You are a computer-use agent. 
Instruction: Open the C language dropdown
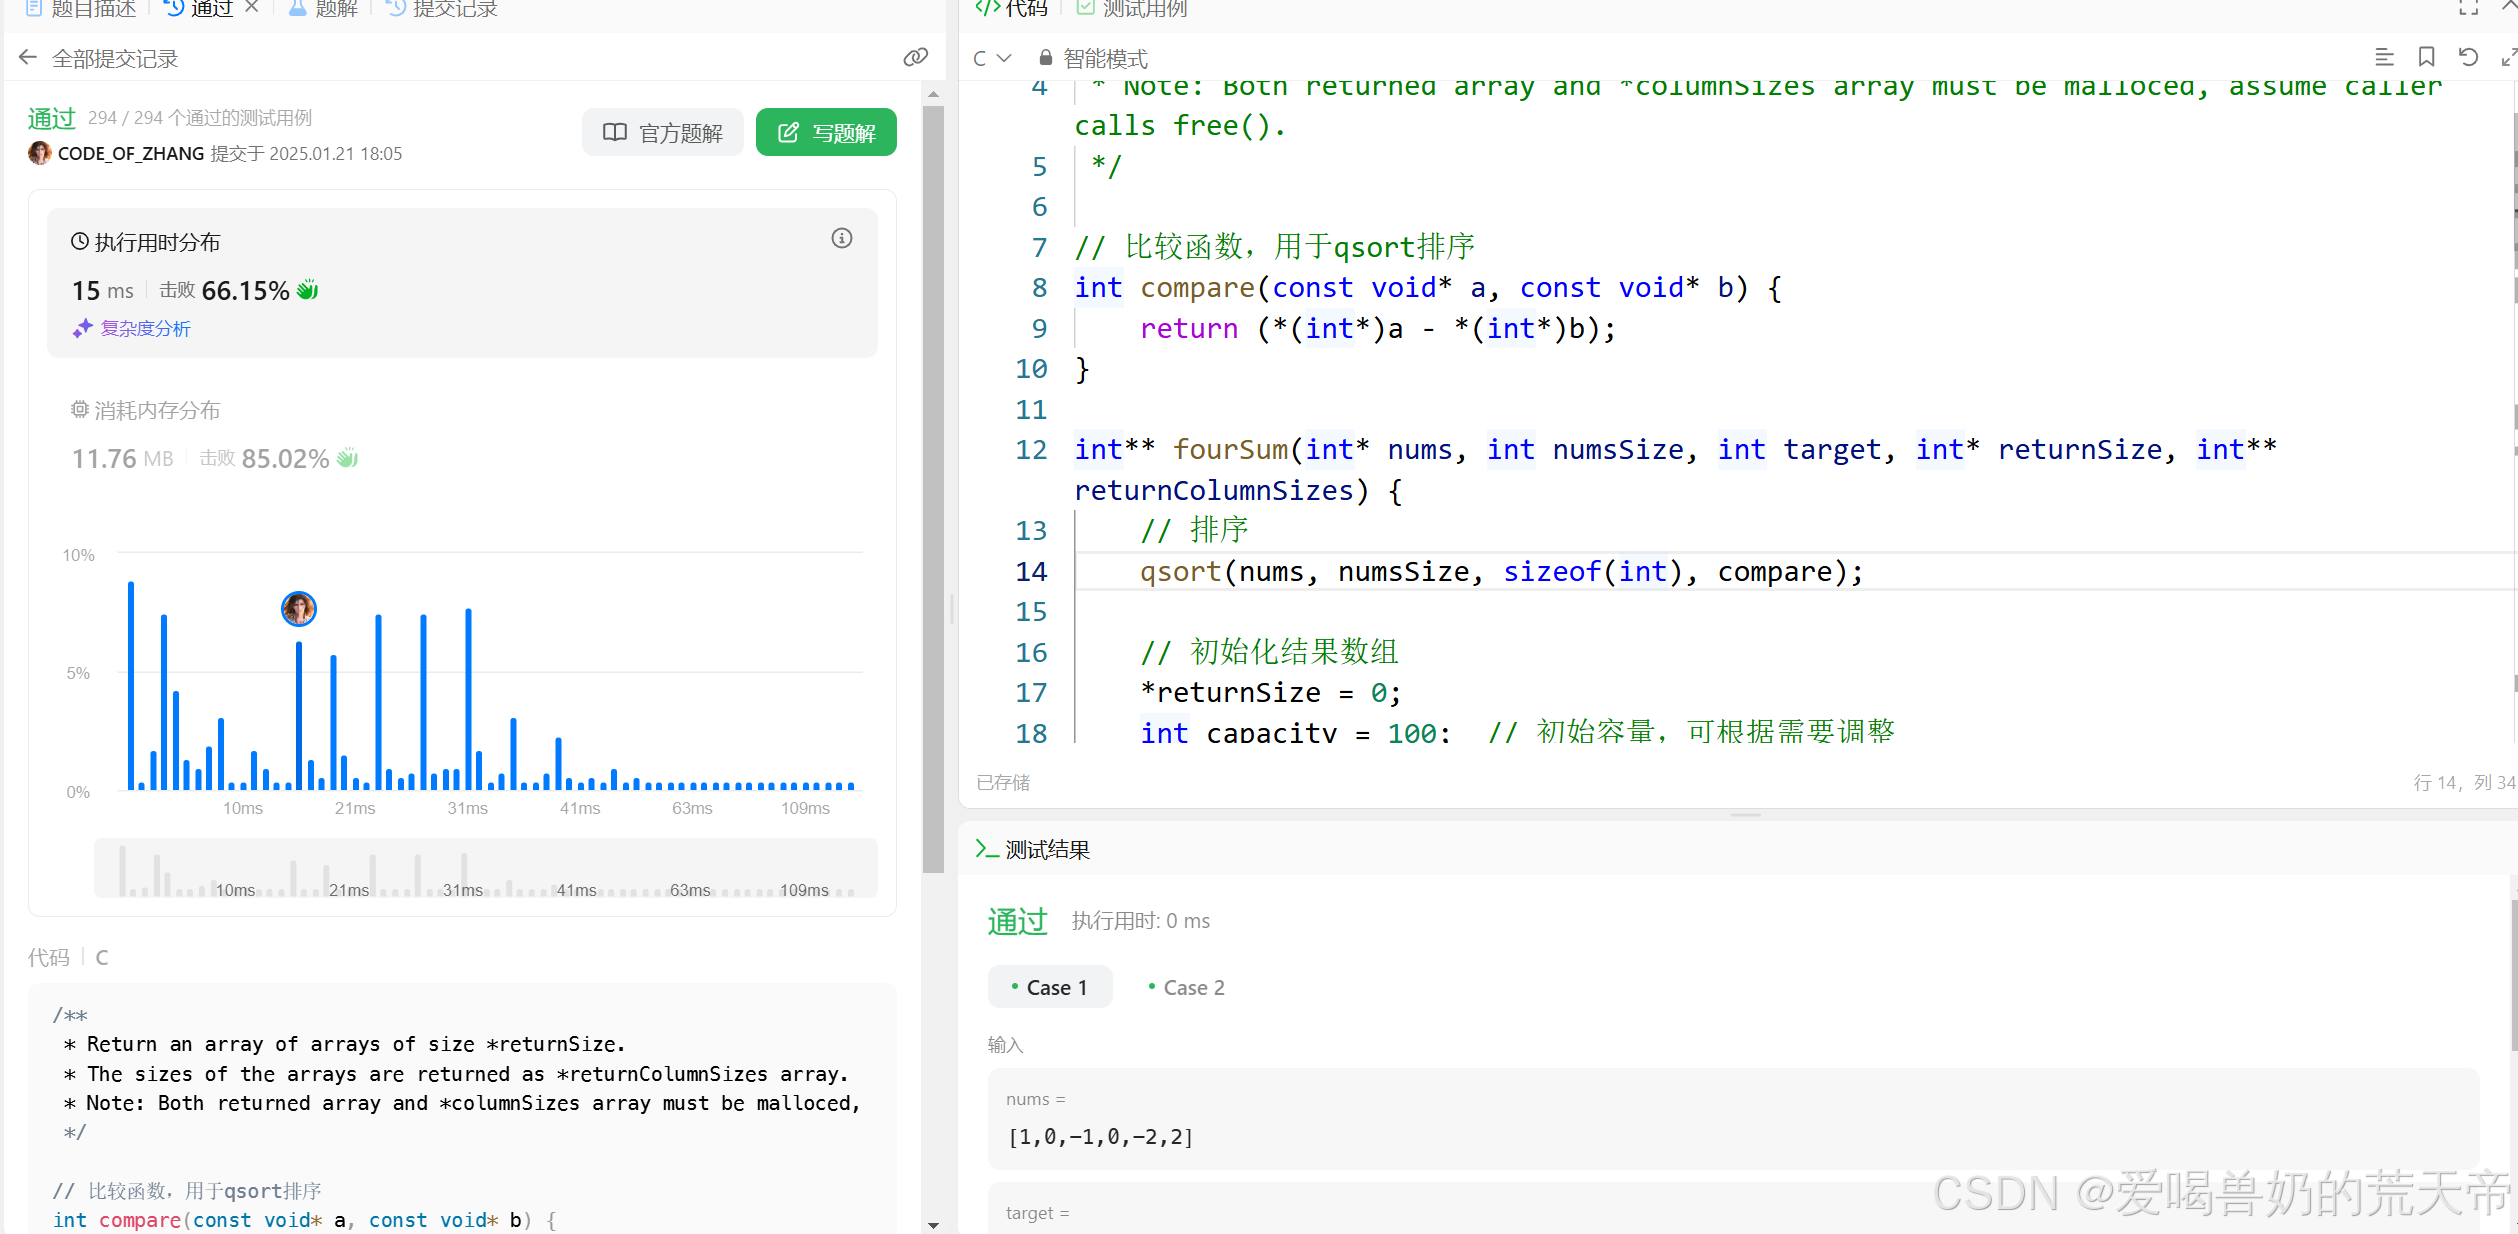click(992, 58)
